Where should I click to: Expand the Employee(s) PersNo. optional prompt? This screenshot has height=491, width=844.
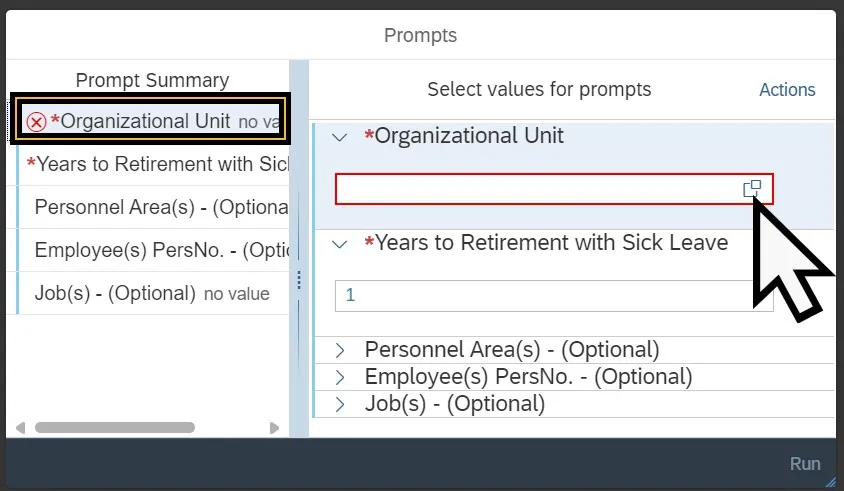click(340, 377)
